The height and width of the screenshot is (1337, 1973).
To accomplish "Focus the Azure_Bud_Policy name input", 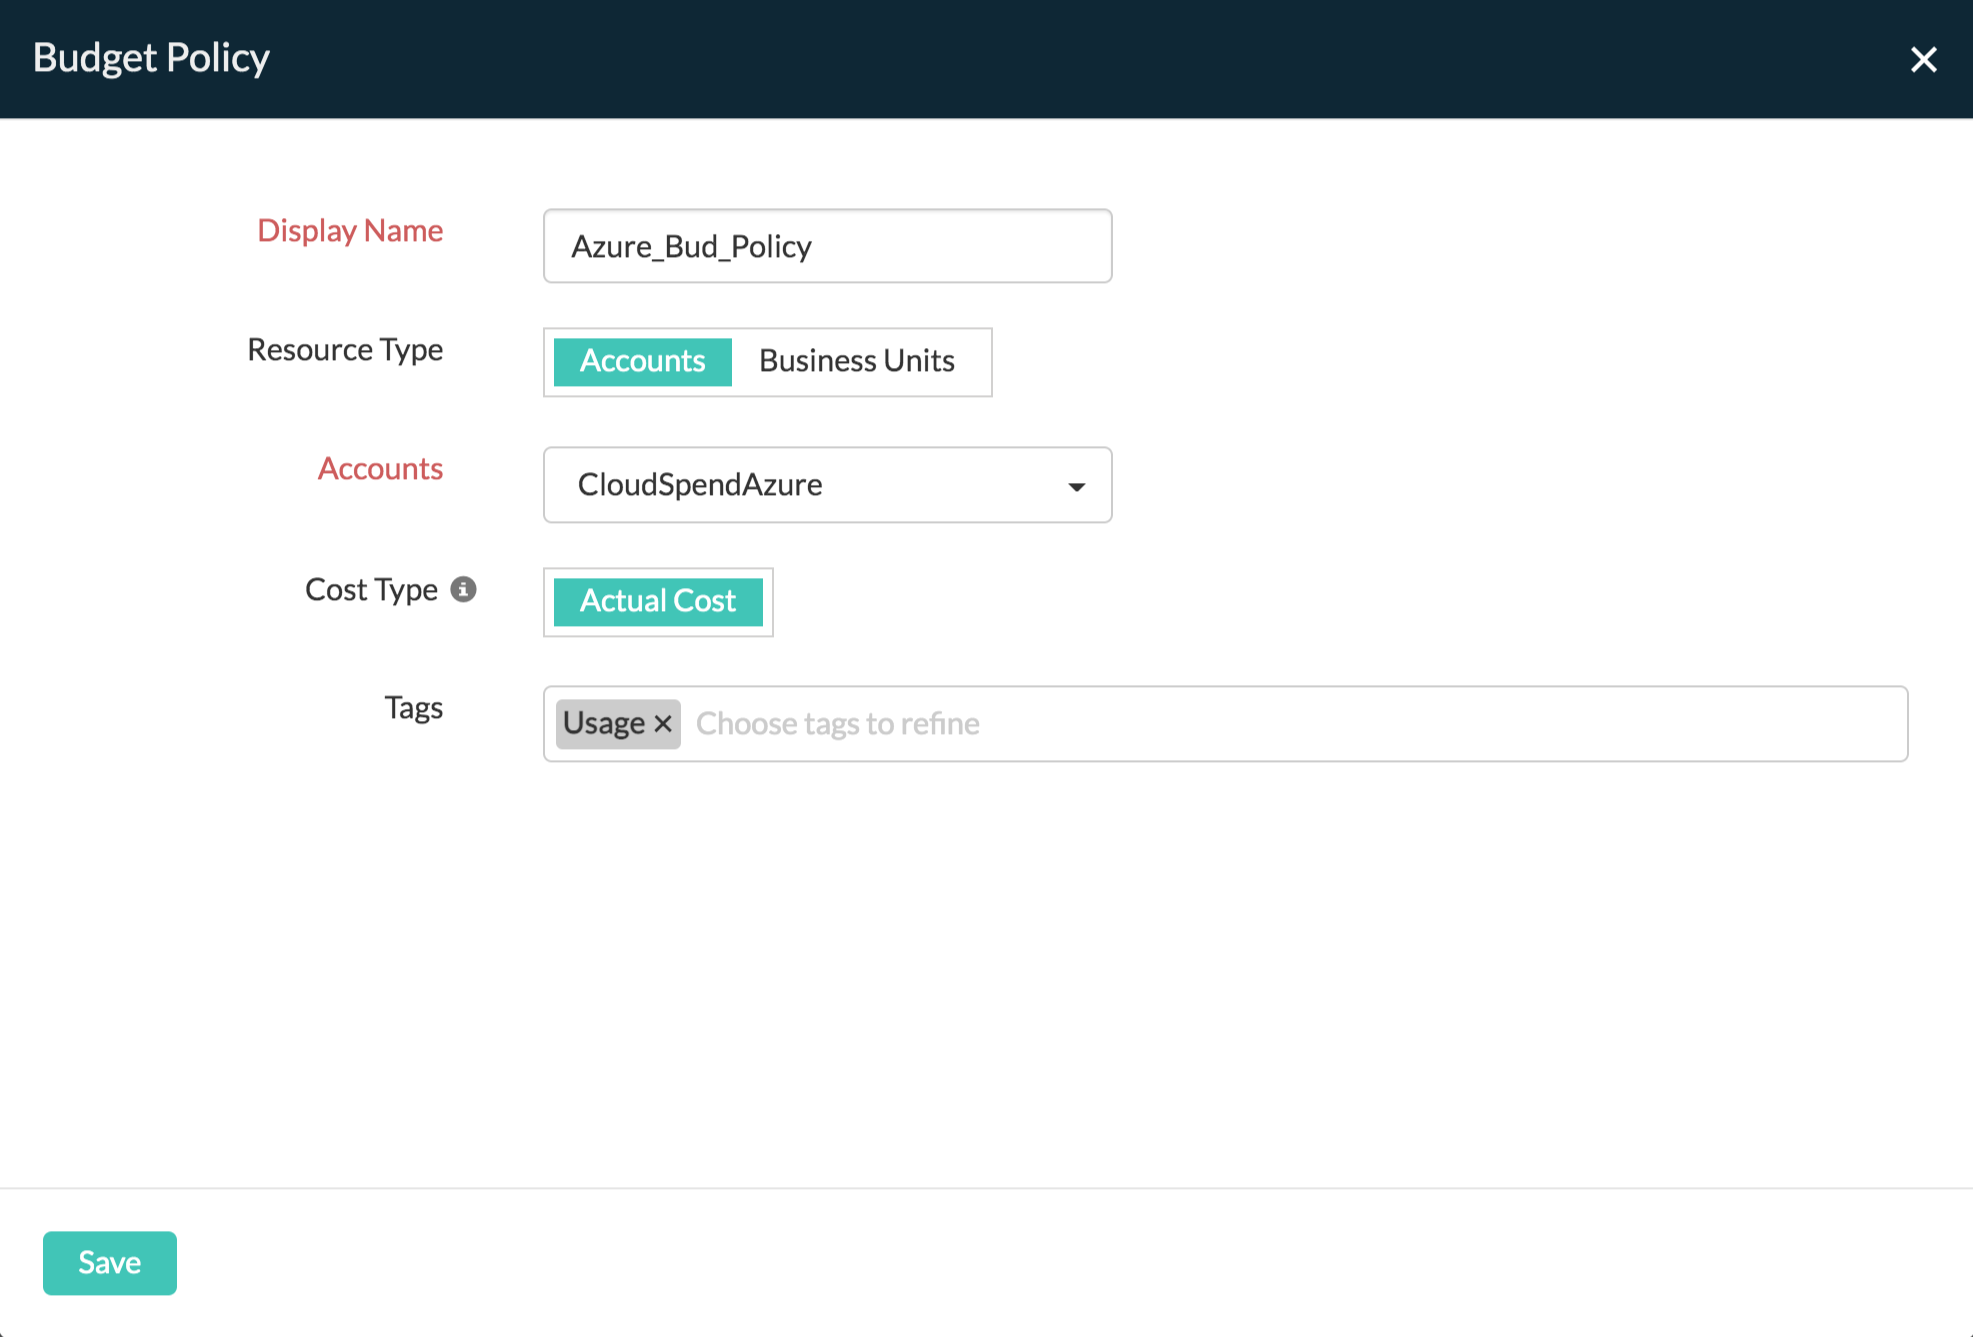I will [827, 246].
